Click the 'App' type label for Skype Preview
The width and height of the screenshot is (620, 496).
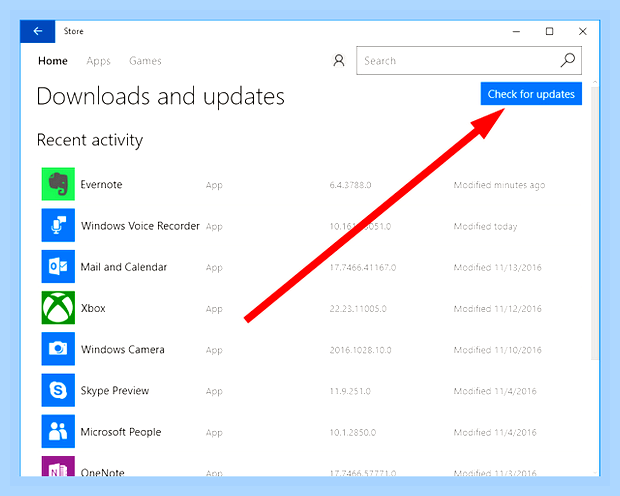pyautogui.click(x=214, y=392)
